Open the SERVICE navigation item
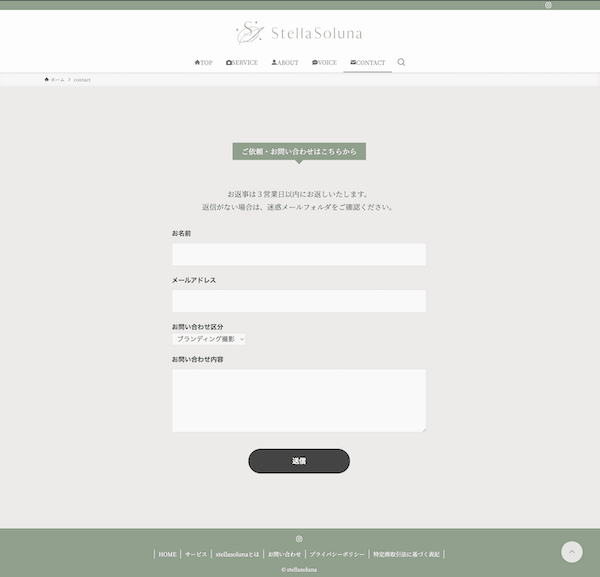The height and width of the screenshot is (577, 600). point(242,63)
